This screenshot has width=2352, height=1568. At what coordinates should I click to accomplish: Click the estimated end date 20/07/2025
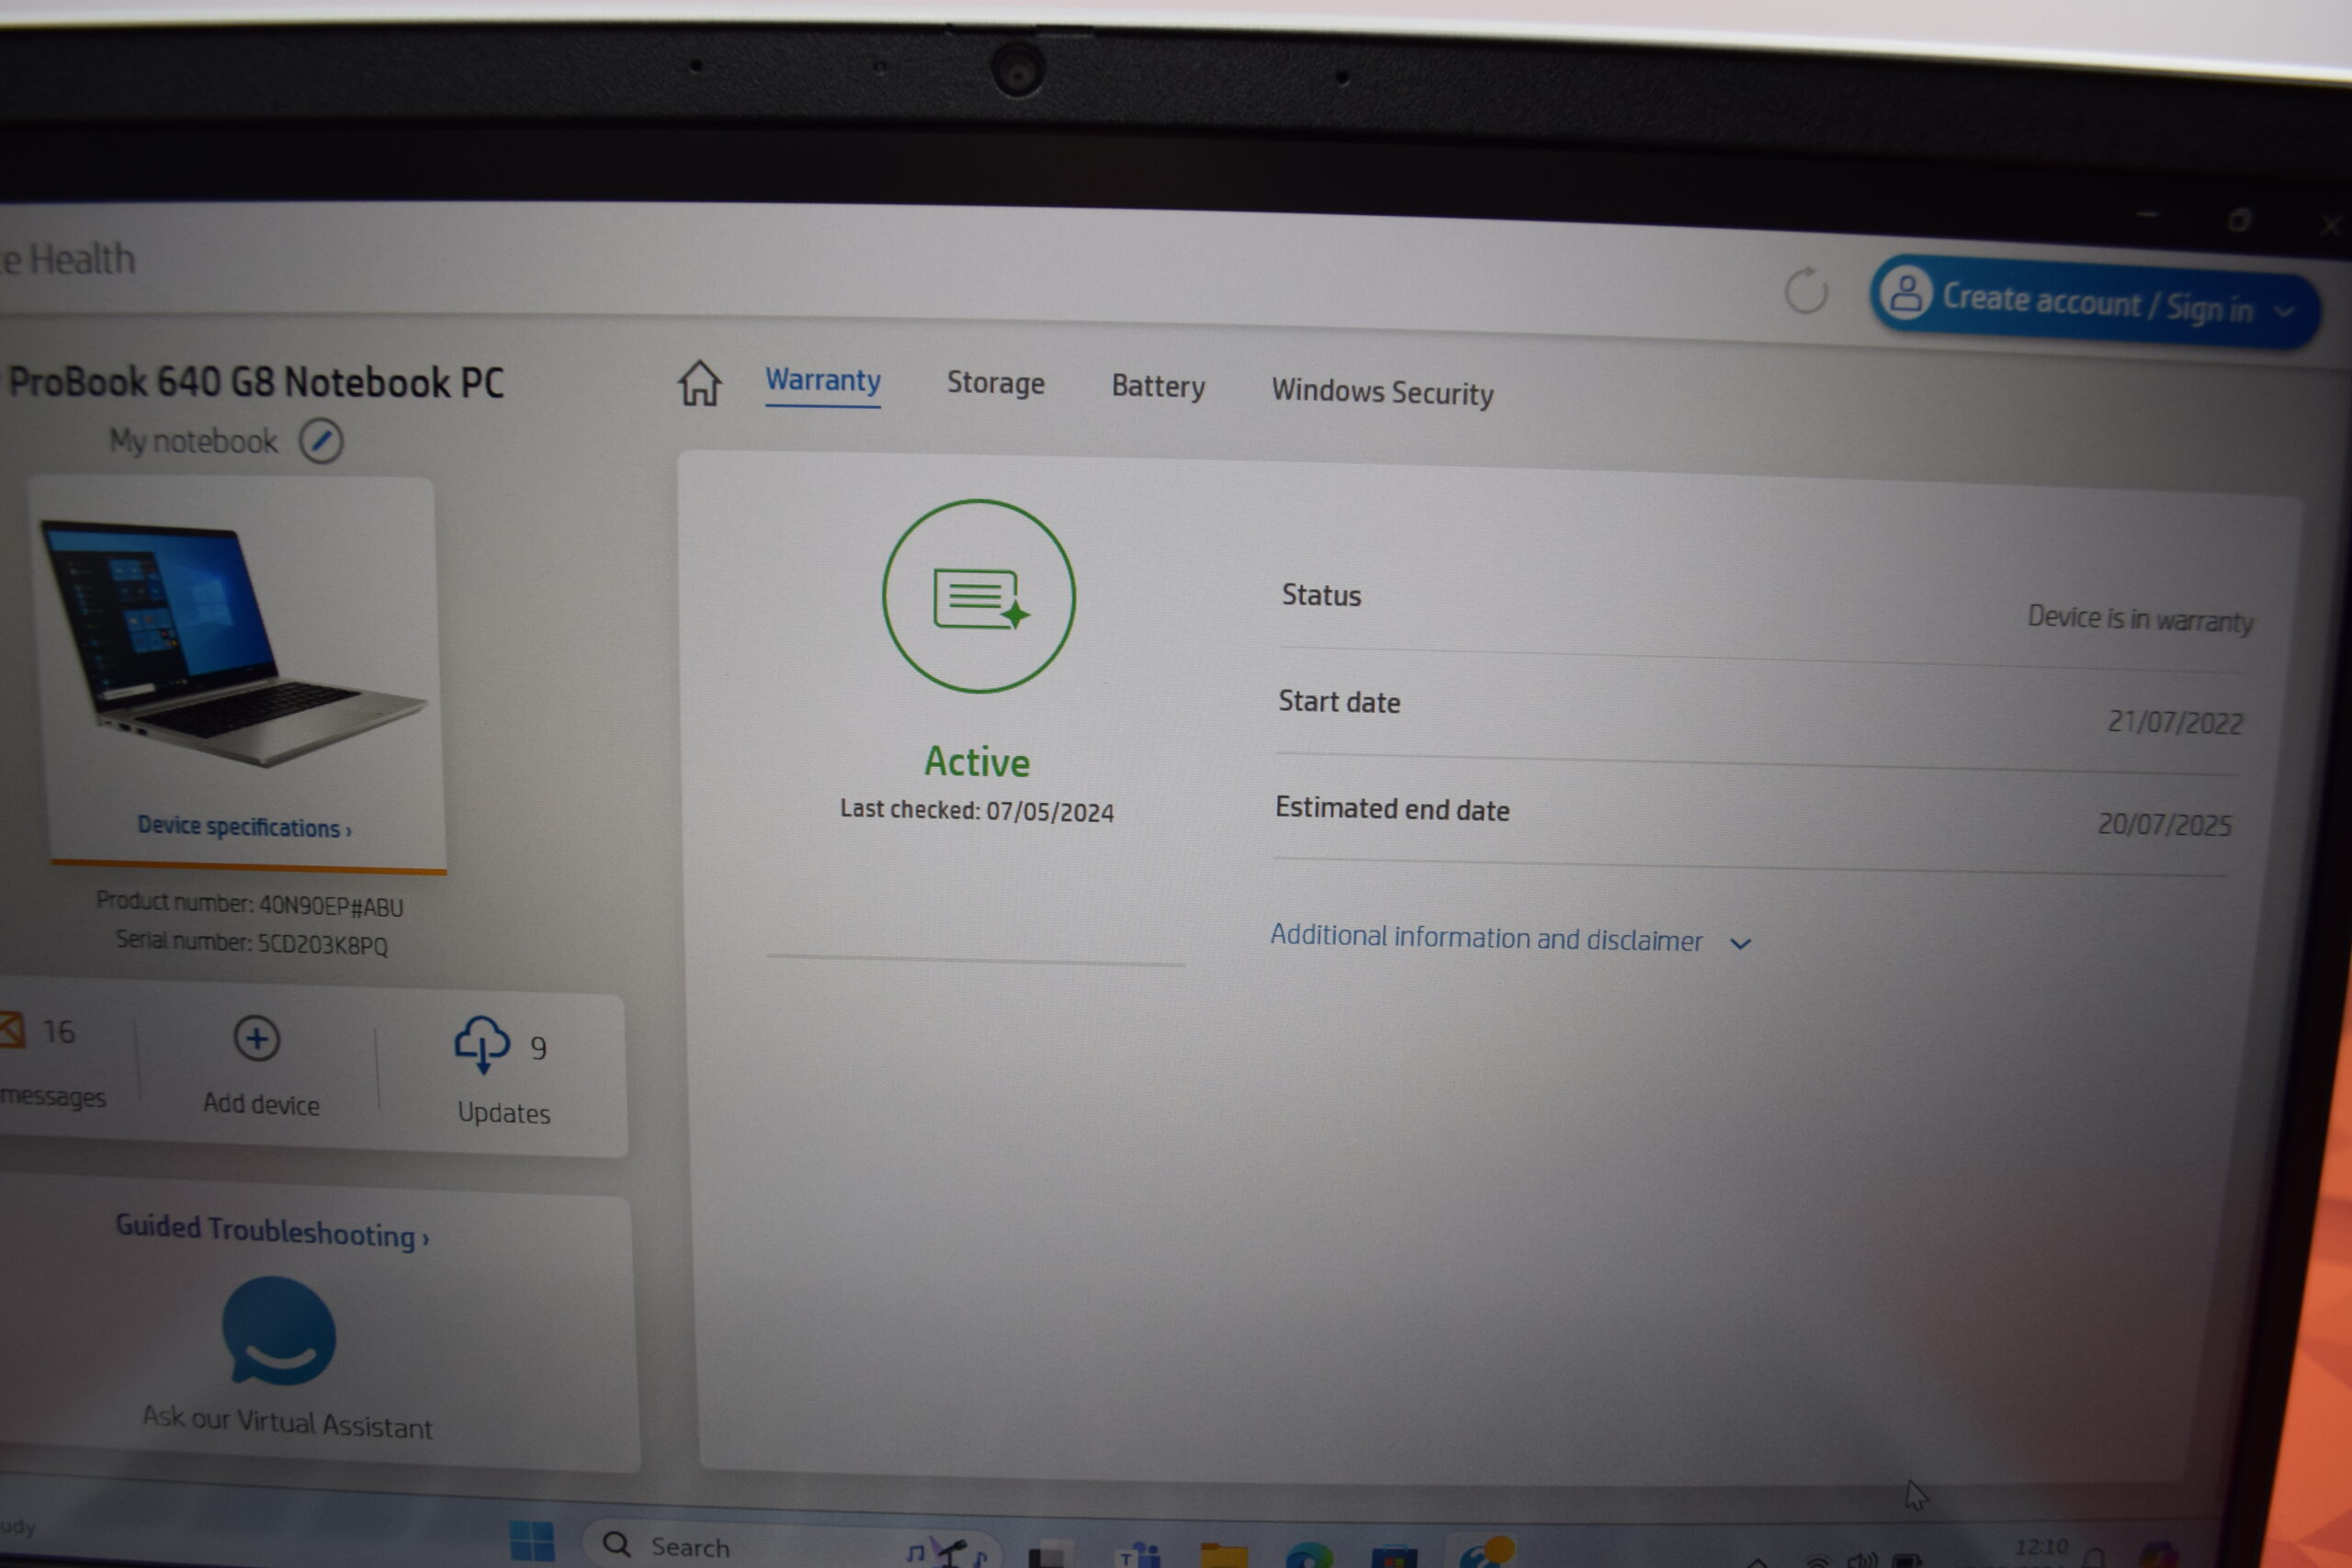[2164, 824]
